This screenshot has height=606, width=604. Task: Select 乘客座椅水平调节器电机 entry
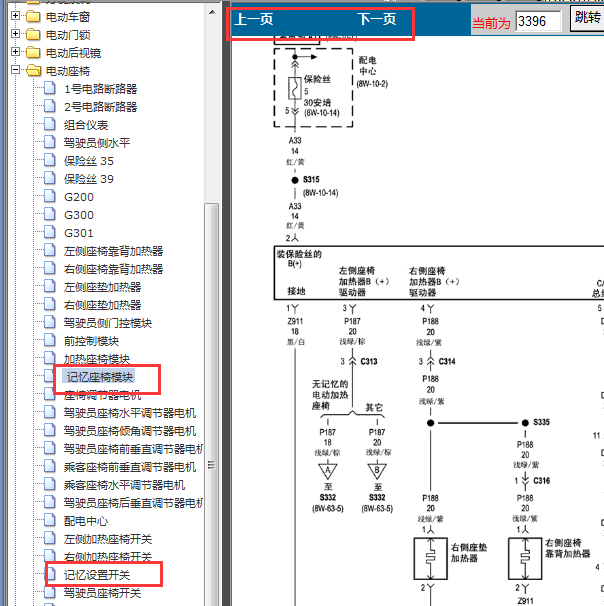pyautogui.click(x=124, y=485)
